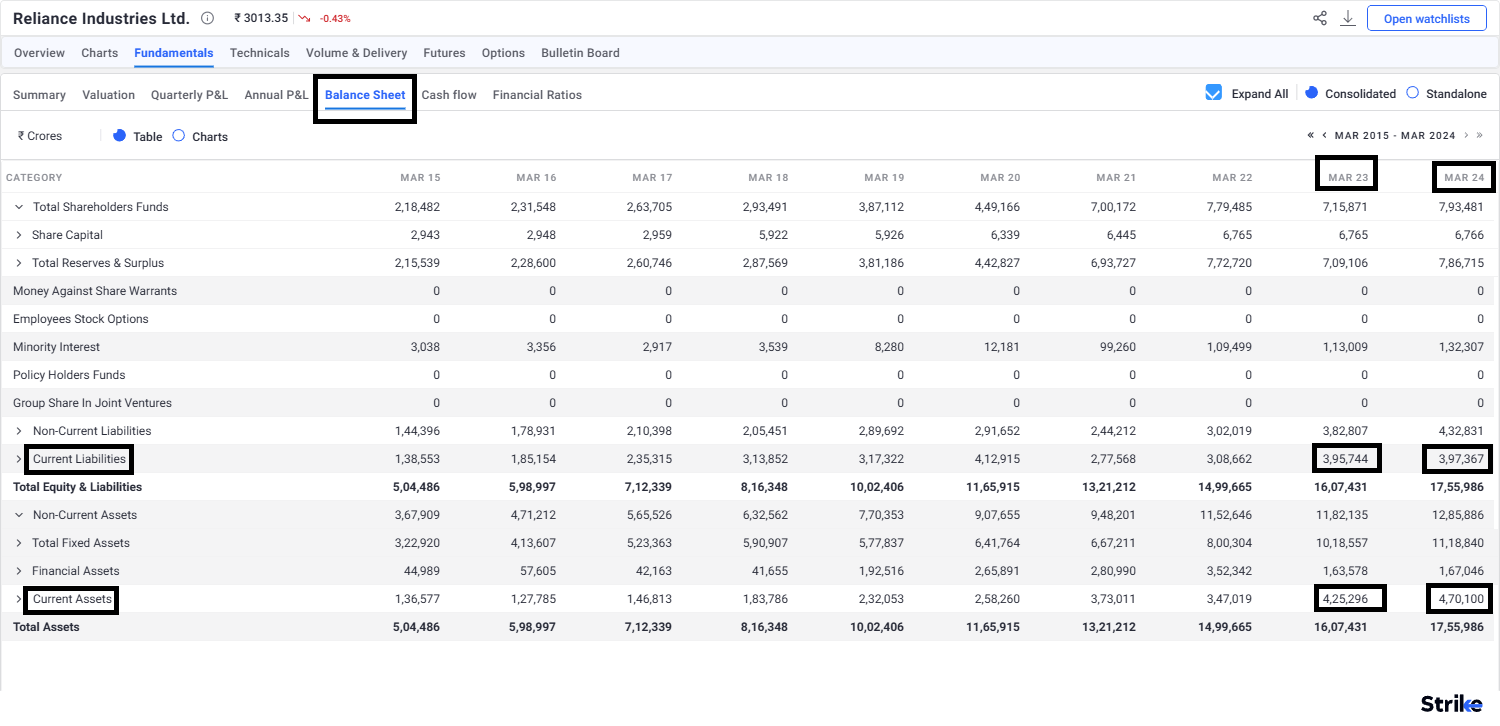1500x726 pixels.
Task: Go to previous period with single-left arrow
Action: pyautogui.click(x=1324, y=135)
